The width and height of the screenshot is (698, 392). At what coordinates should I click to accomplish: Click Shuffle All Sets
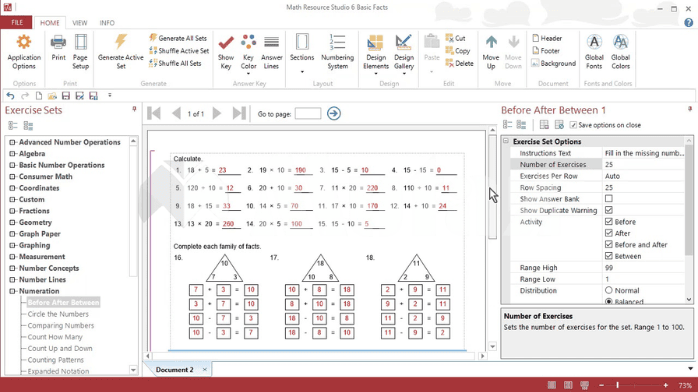[175, 63]
